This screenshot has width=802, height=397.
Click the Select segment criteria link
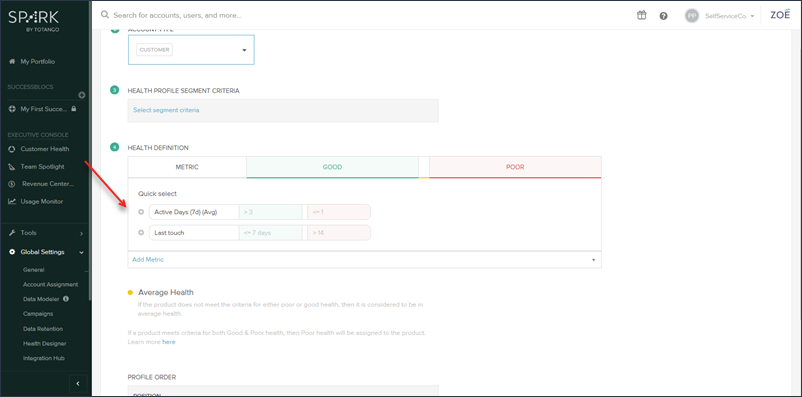point(166,110)
